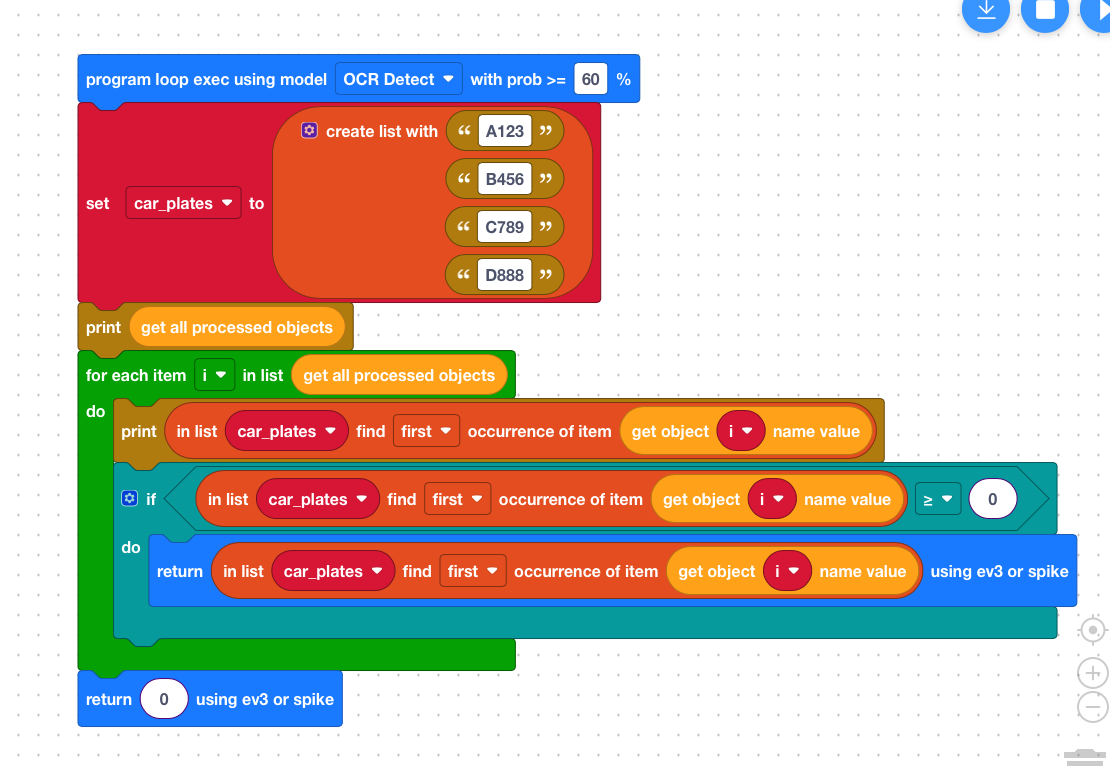The height and width of the screenshot is (766, 1110).
Task: Open the OCR Detect model dropdown
Action: pos(399,79)
